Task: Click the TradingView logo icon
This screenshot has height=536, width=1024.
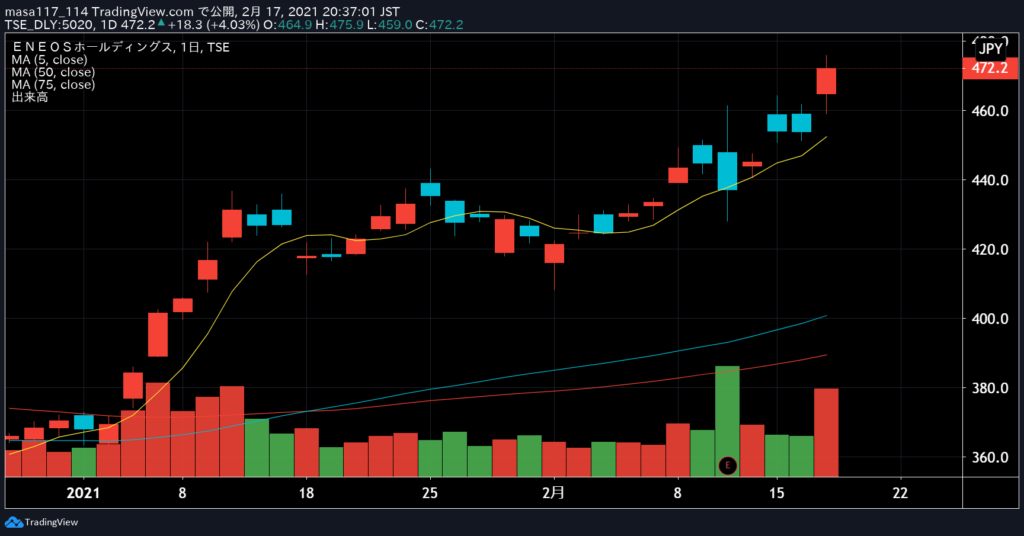Action: pos(13,522)
